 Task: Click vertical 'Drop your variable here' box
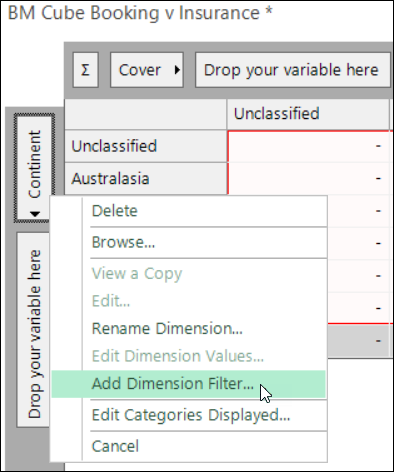tap(34, 330)
